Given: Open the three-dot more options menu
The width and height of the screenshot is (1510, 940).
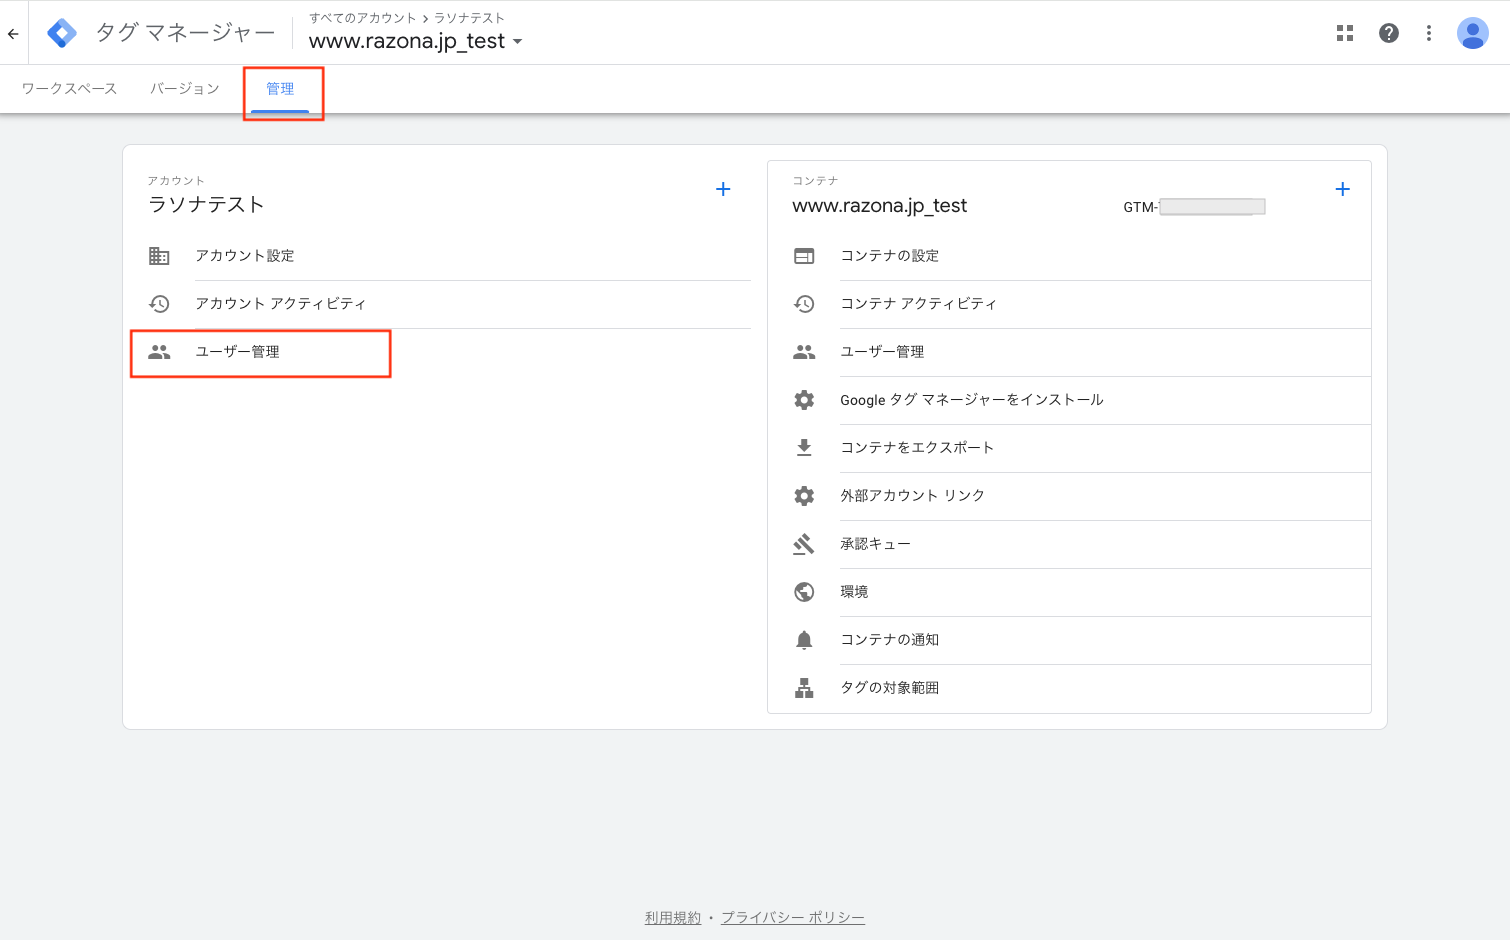Looking at the screenshot, I should 1429,33.
